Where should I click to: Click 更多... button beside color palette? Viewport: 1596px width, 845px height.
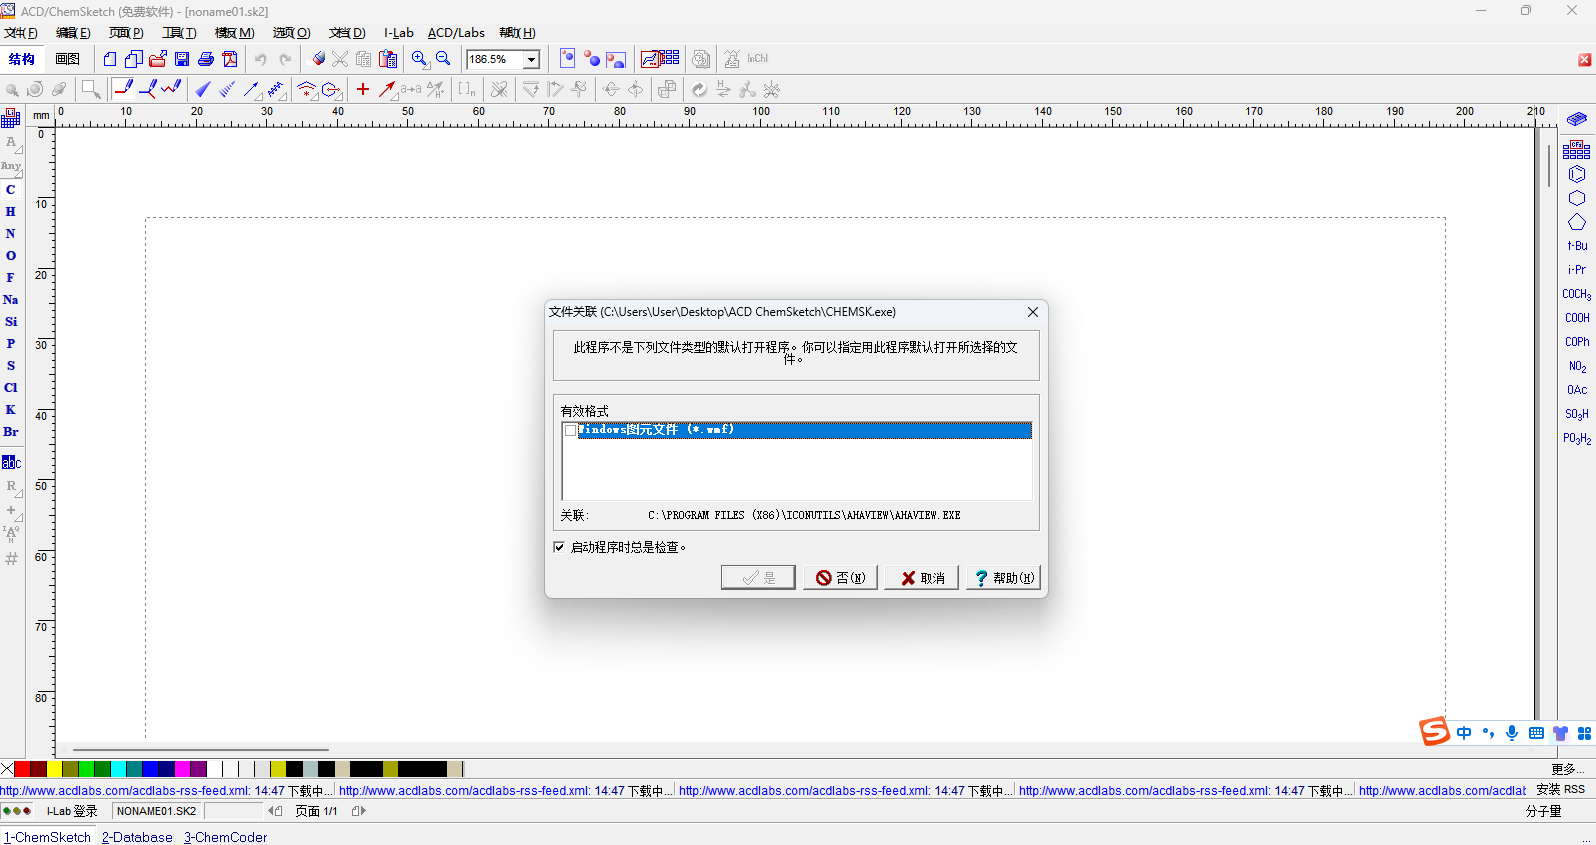coord(1567,769)
